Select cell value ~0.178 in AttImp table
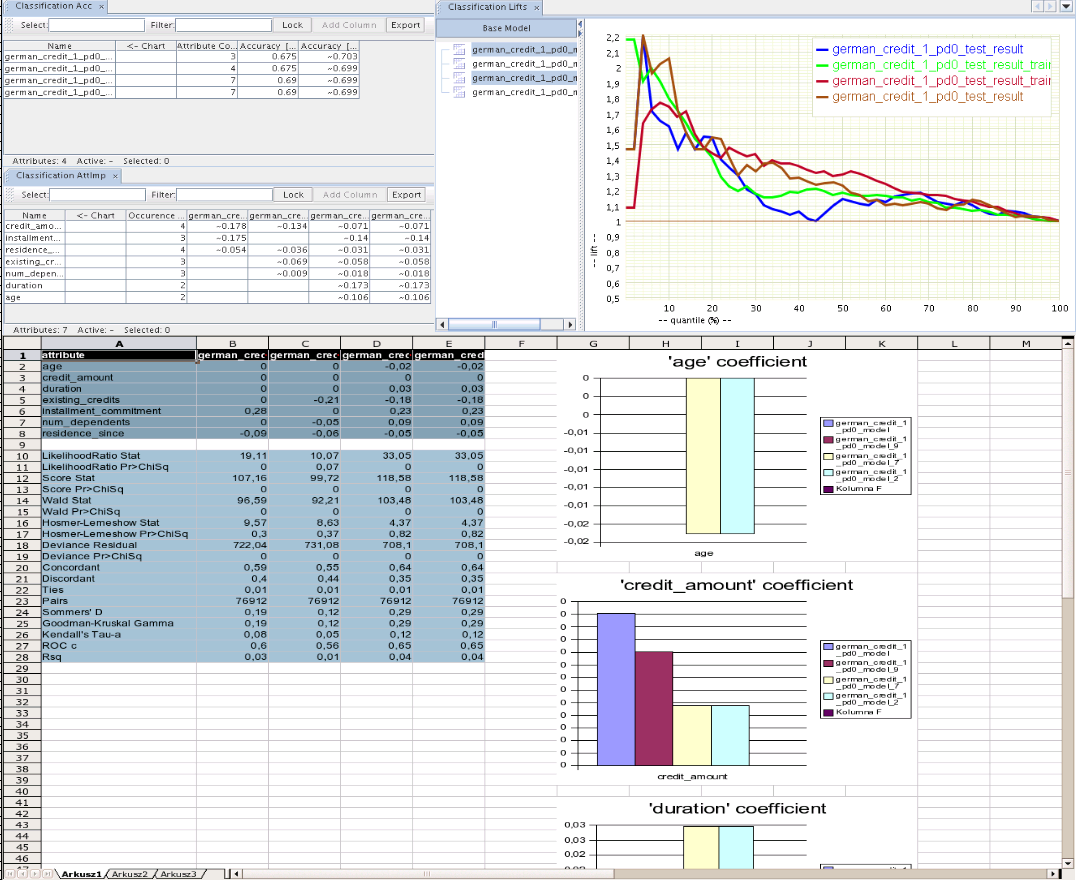Viewport: 1076px width, 880px height. click(218, 226)
